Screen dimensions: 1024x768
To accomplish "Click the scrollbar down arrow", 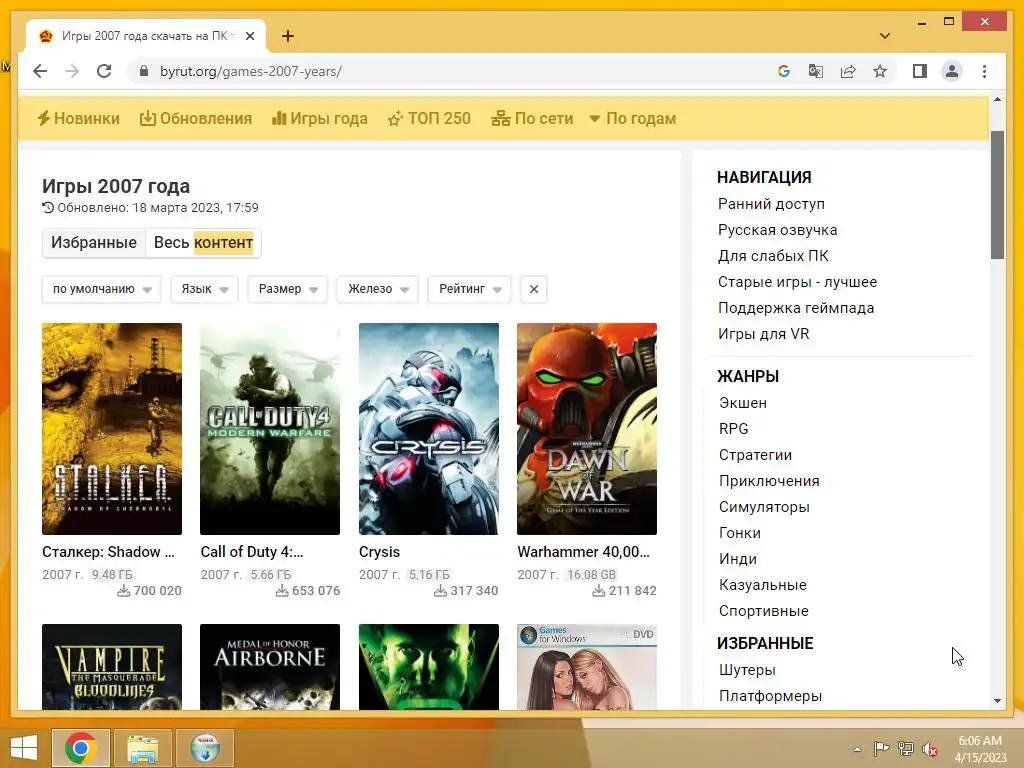I will 997,701.
